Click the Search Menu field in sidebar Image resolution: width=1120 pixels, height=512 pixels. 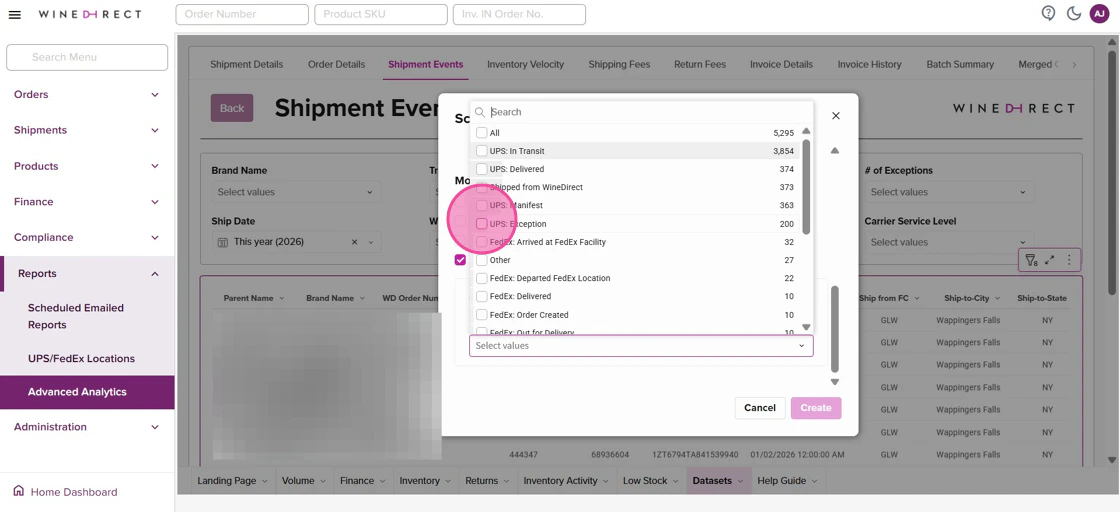(x=87, y=57)
